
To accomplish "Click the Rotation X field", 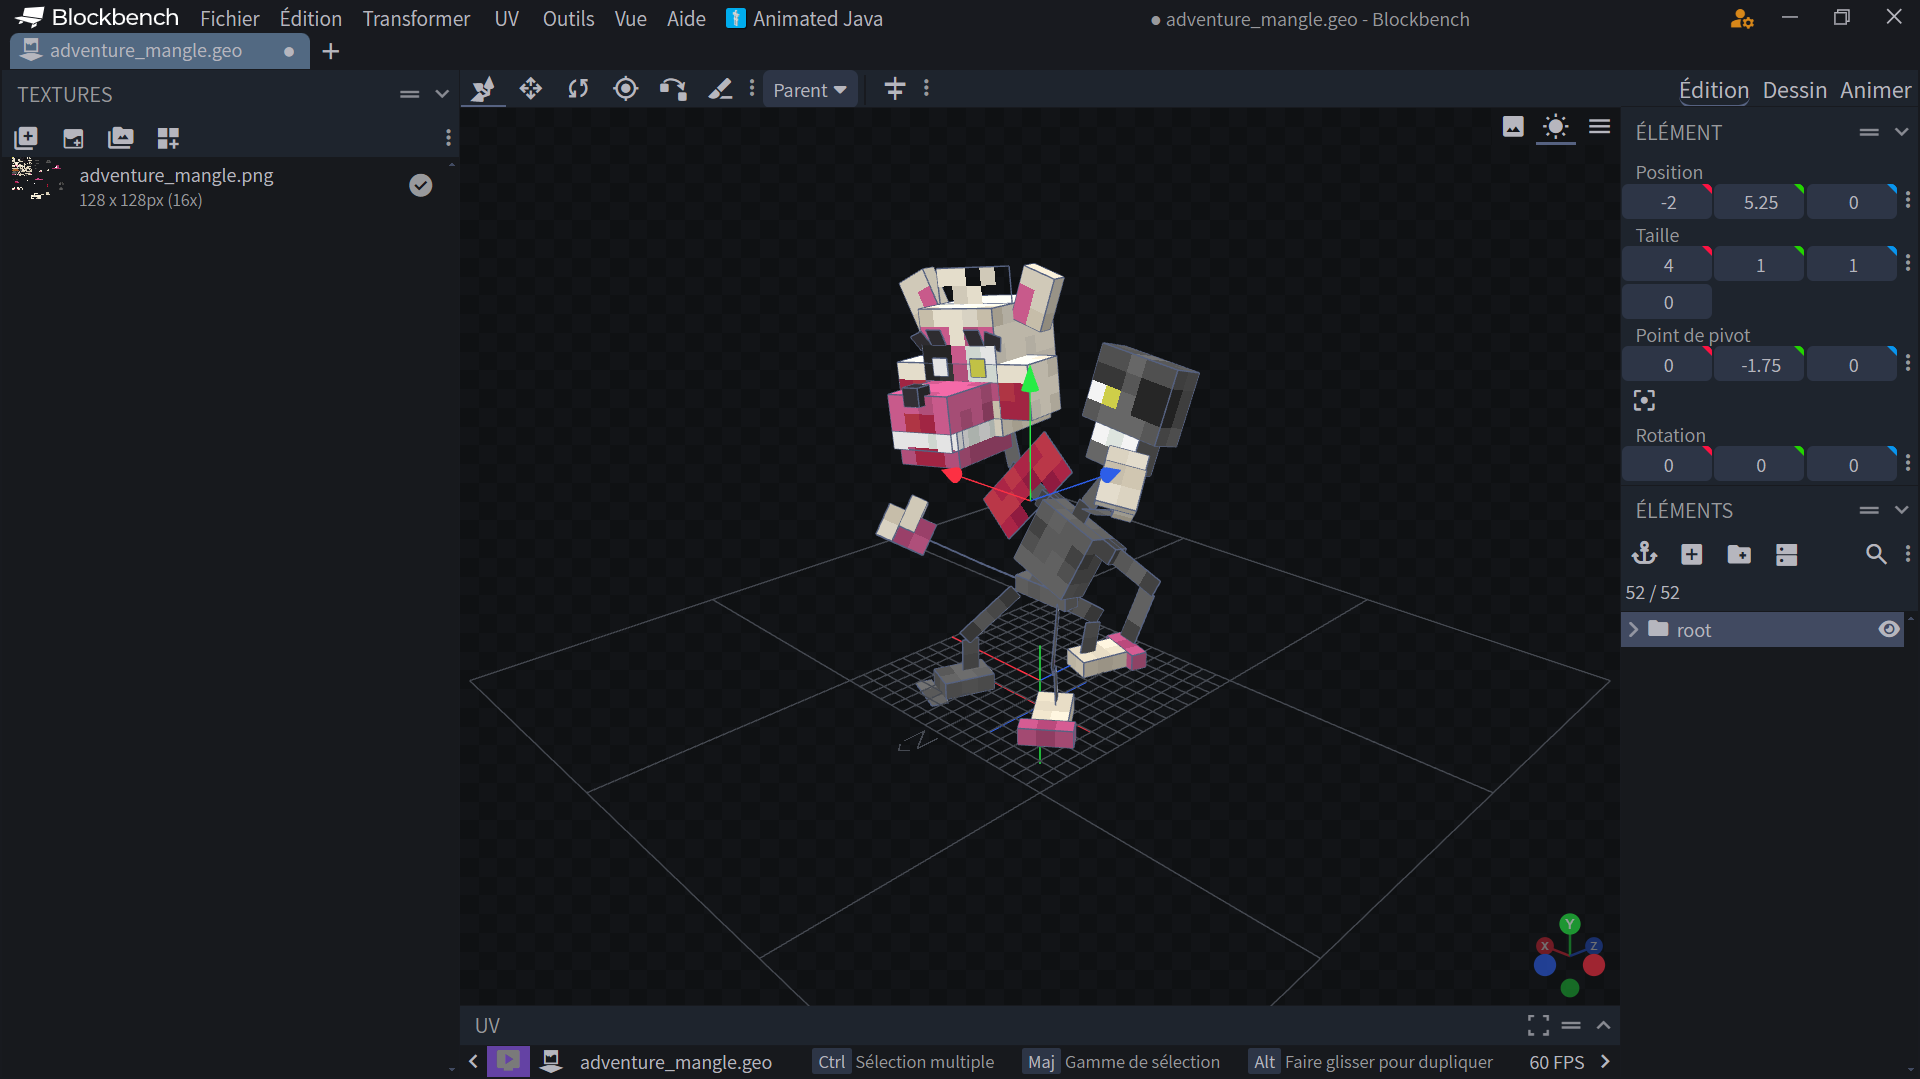I will [1667, 465].
